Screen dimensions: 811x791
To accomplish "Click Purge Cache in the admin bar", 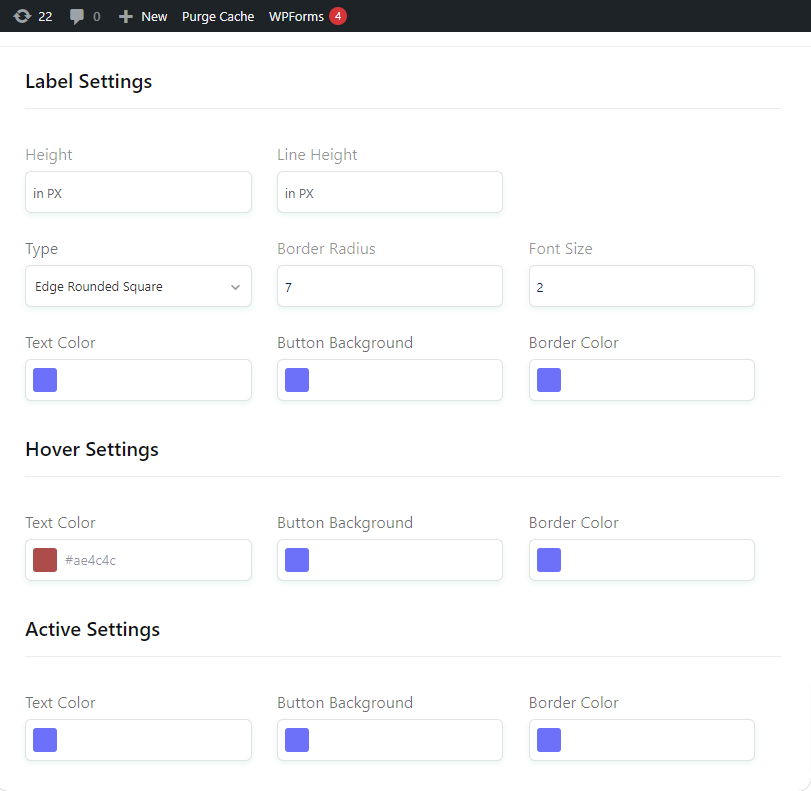I will [218, 17].
